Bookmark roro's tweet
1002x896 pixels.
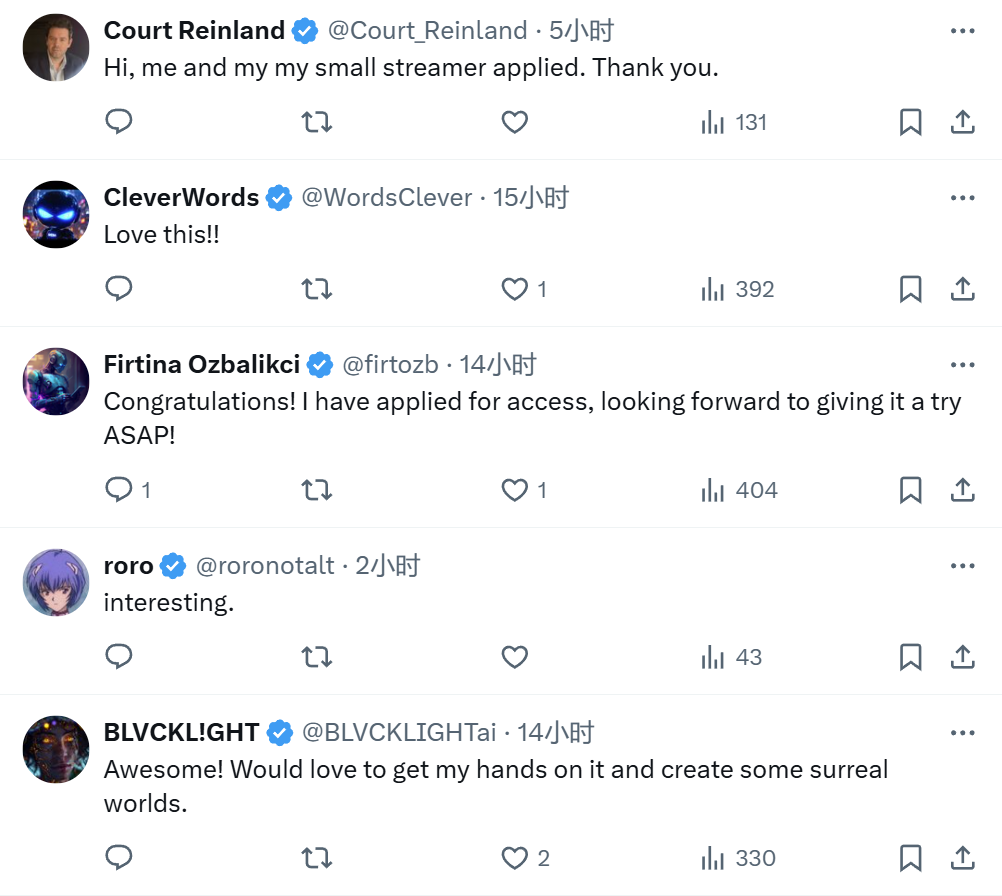tap(910, 657)
